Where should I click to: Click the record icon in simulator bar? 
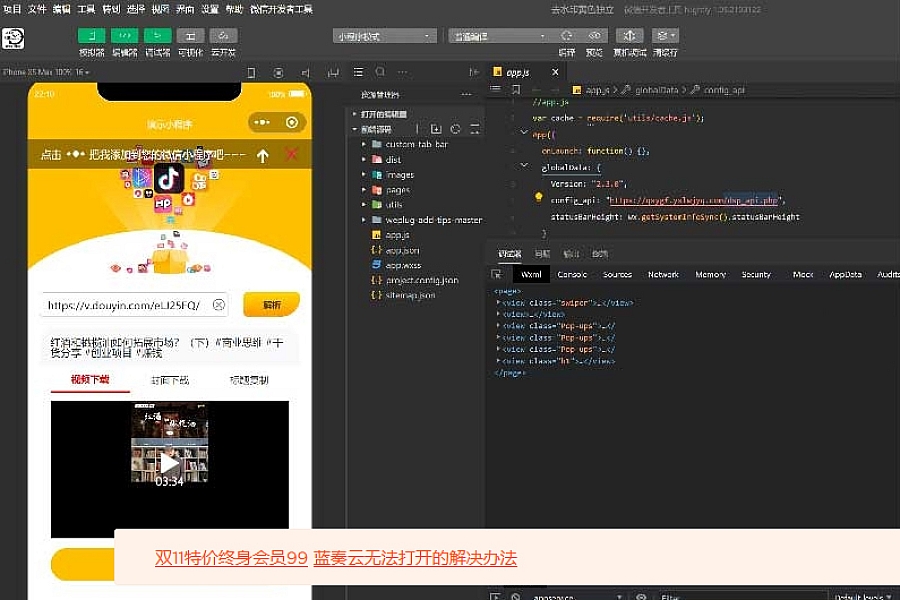click(278, 73)
